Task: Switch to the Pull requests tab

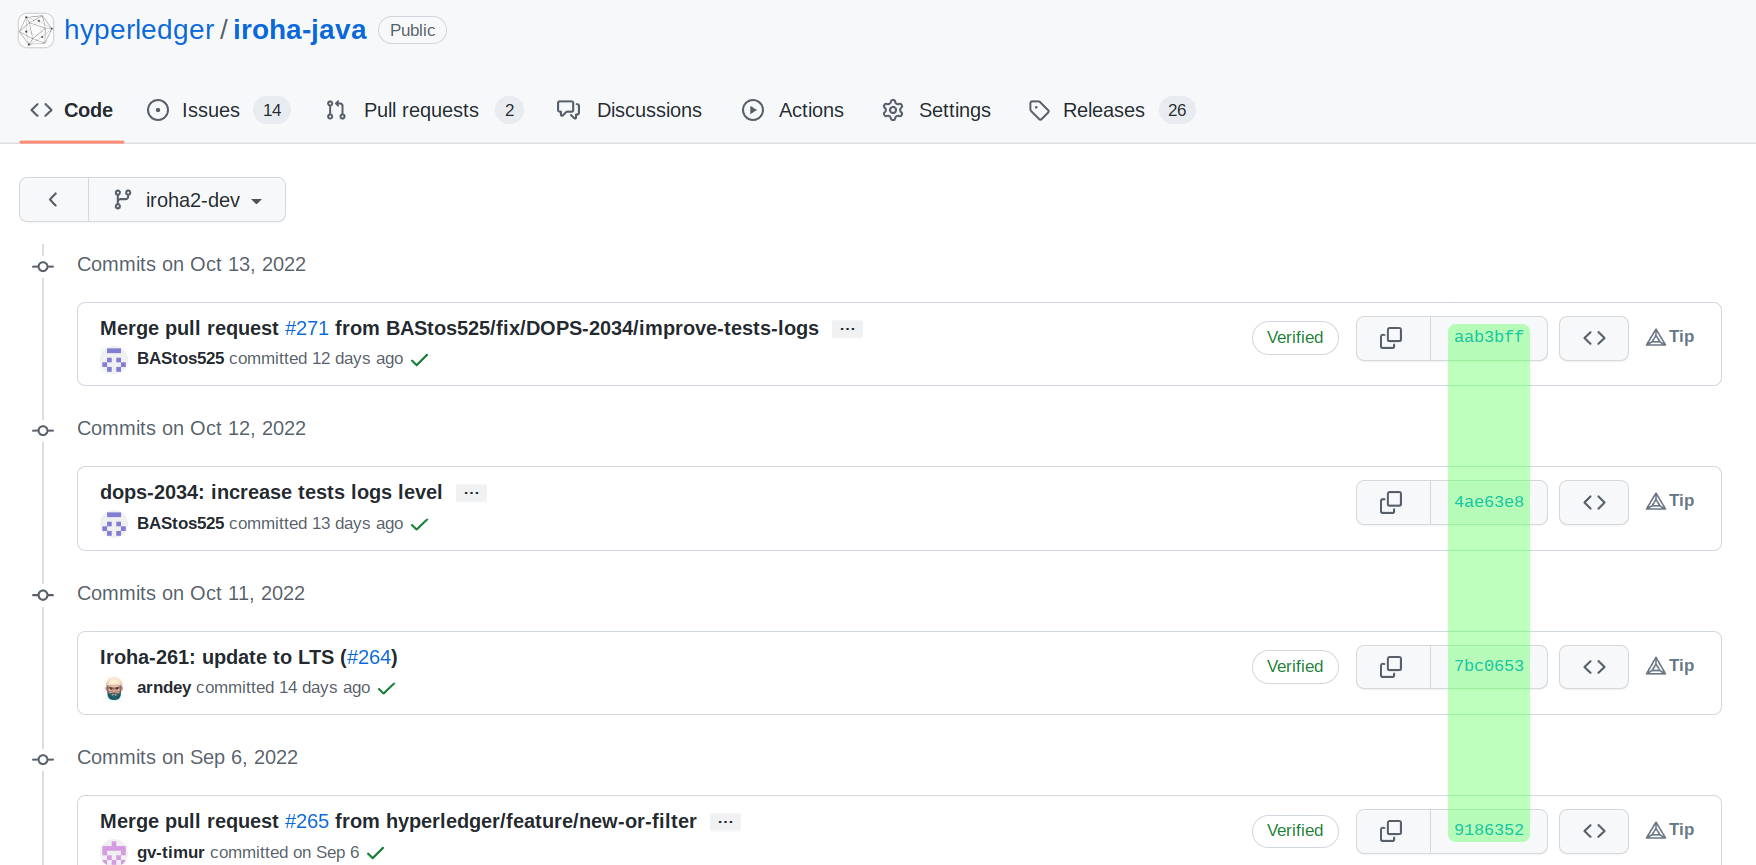Action: pyautogui.click(x=423, y=110)
